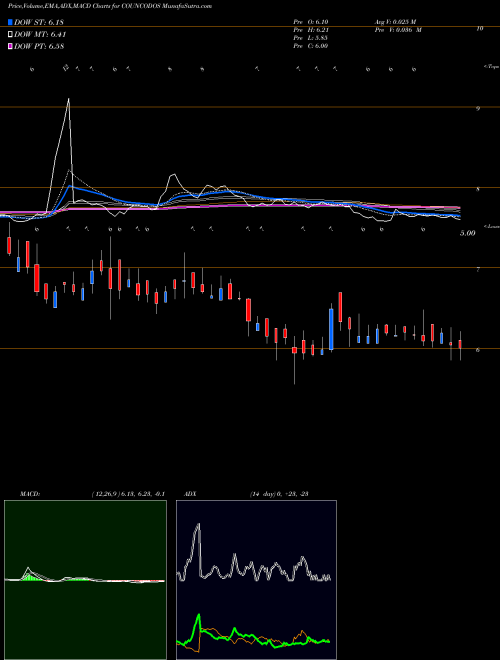Click the price axis label 7
Viewport: 500px width, 660px height.
click(478, 269)
